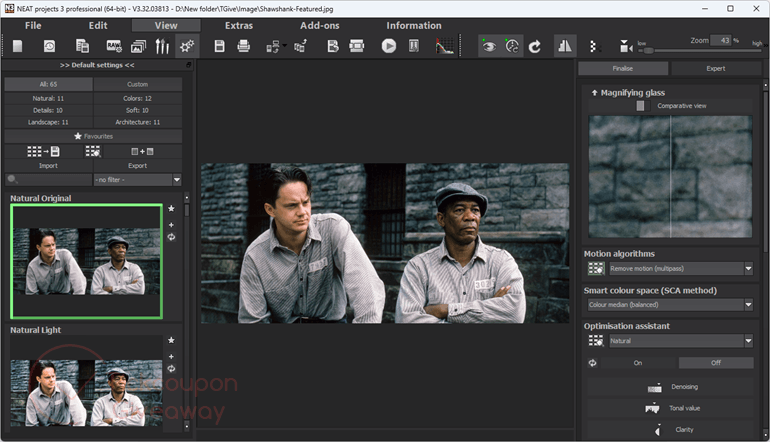
Task: Open the Extras menu
Action: (x=239, y=26)
